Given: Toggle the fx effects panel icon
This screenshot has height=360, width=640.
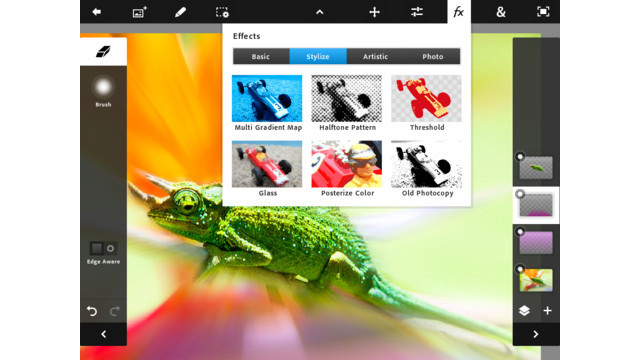Looking at the screenshot, I should coord(459,12).
